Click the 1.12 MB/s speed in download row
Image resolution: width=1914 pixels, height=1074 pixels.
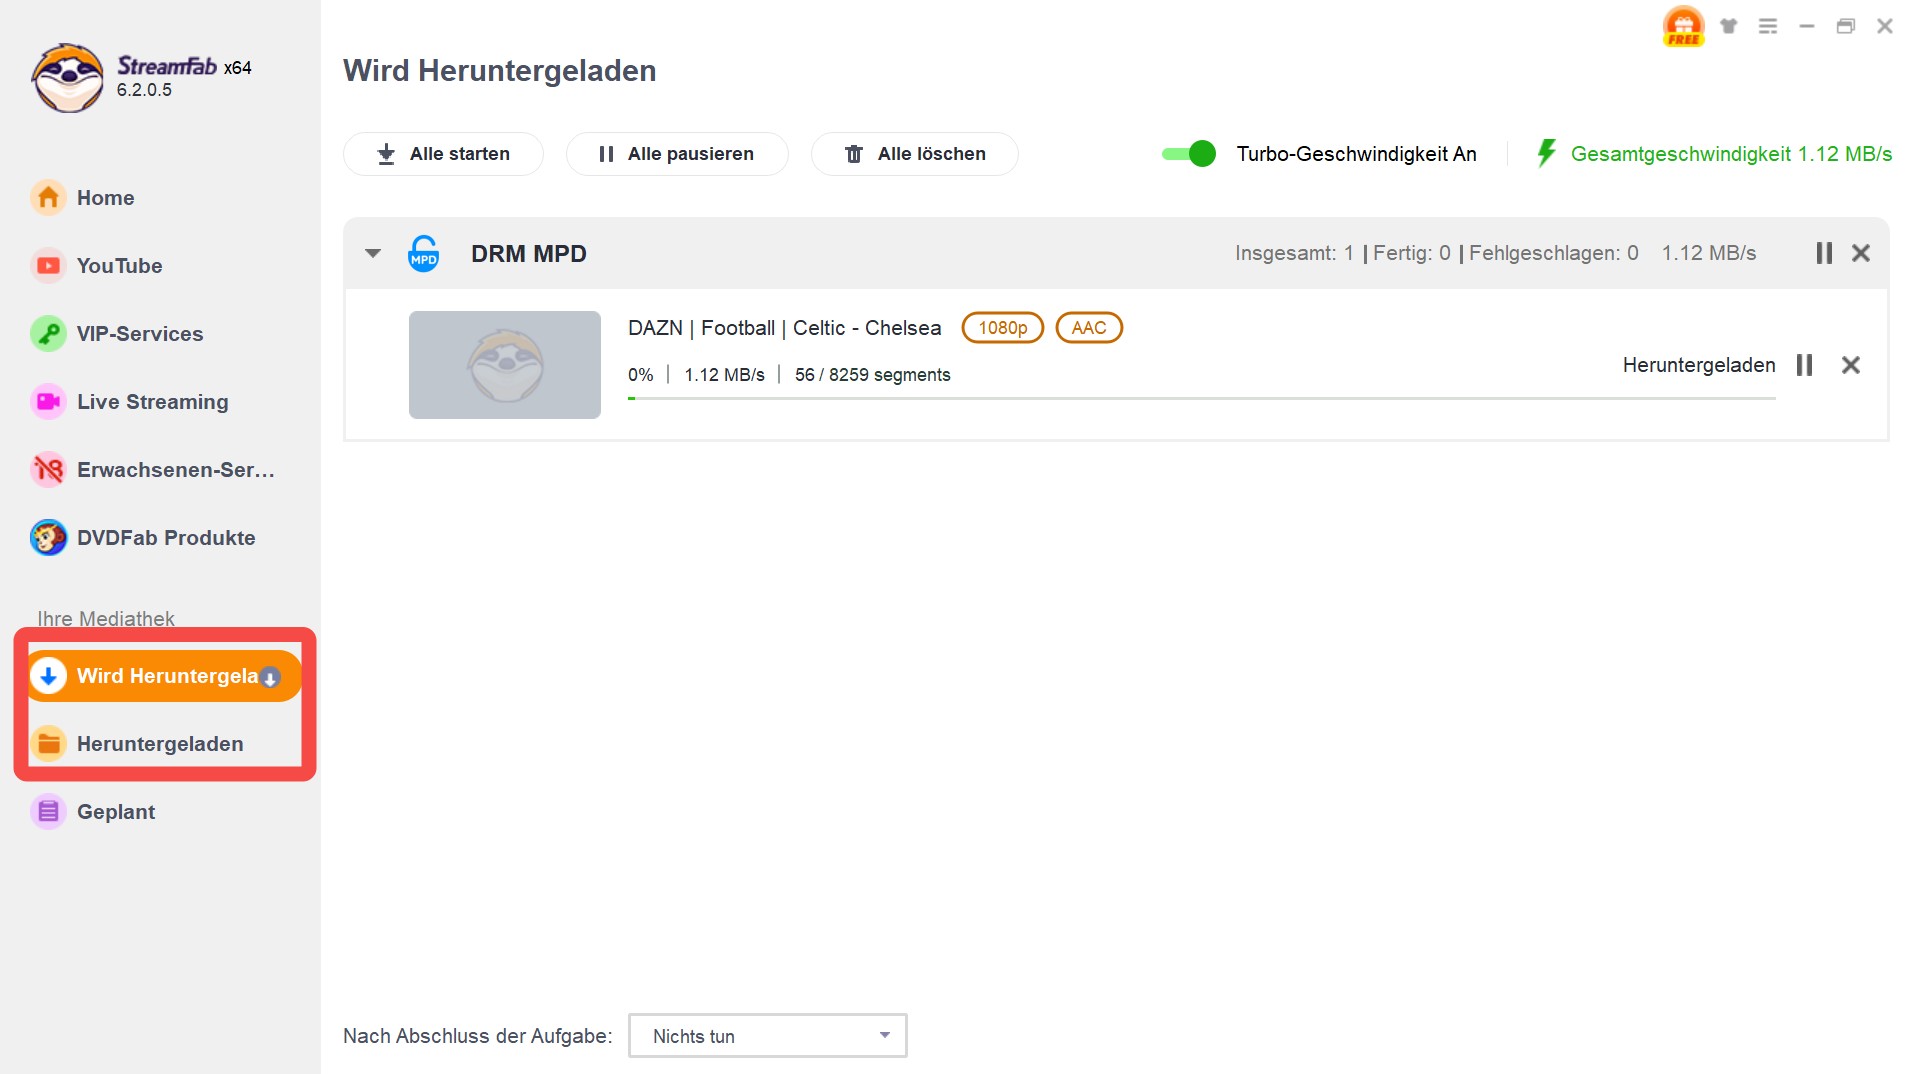tap(724, 375)
